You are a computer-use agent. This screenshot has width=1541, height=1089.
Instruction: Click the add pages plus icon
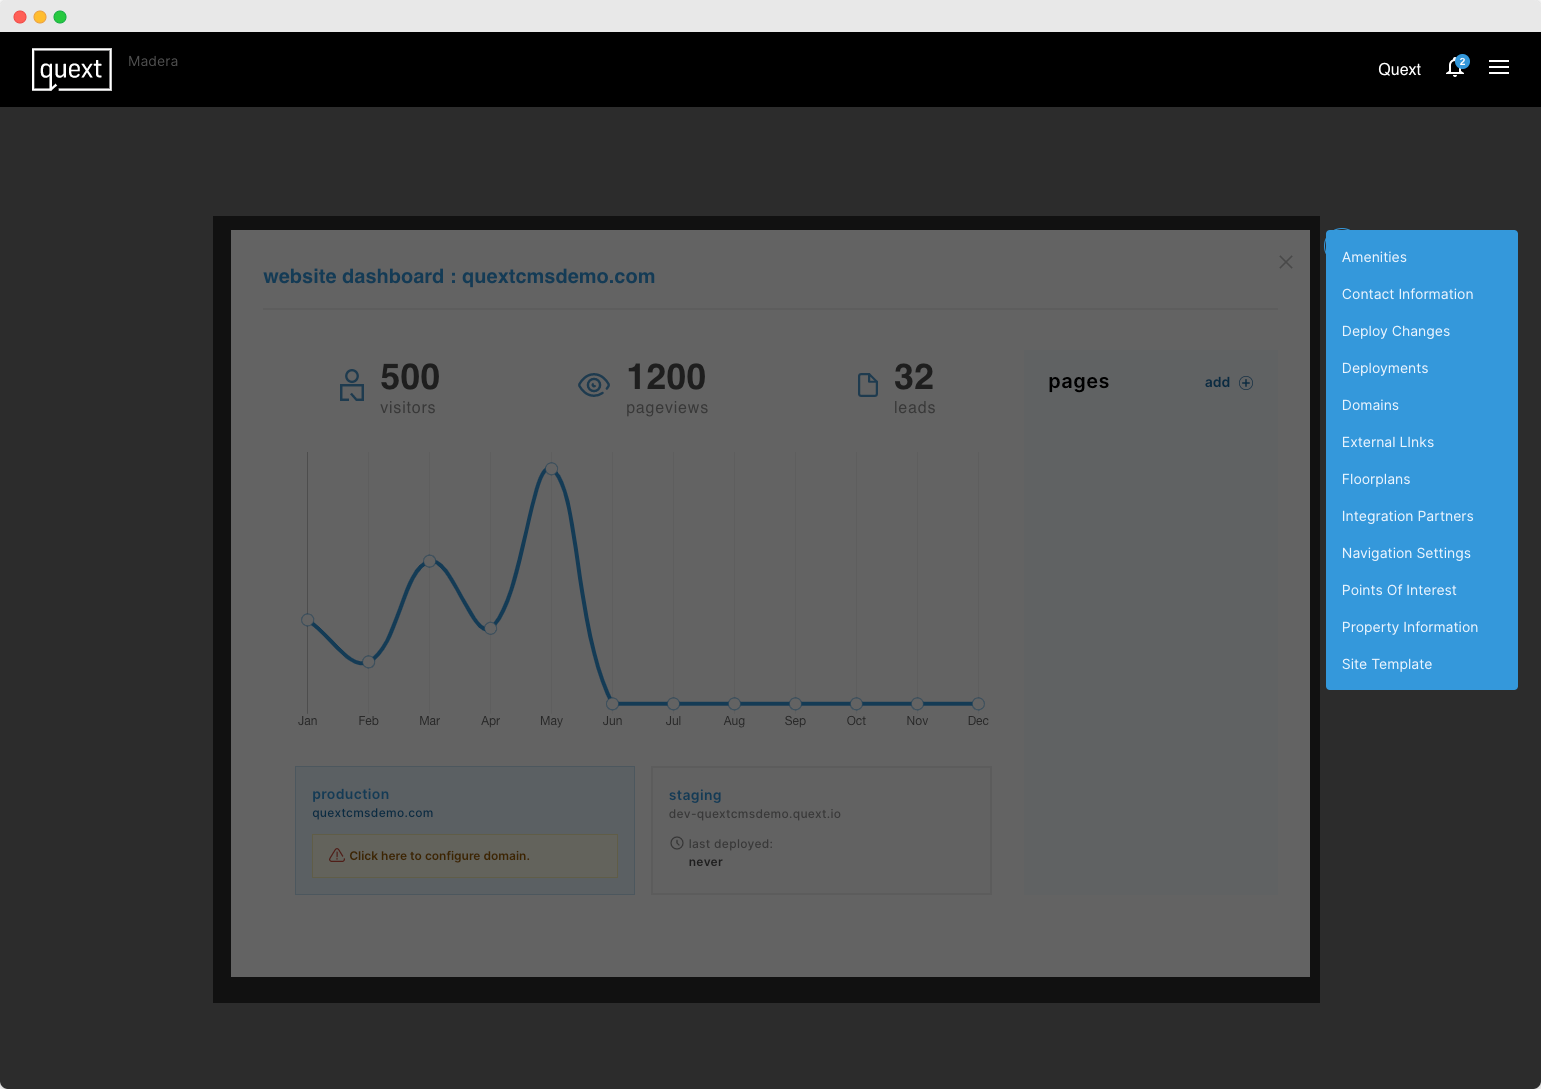(x=1246, y=383)
